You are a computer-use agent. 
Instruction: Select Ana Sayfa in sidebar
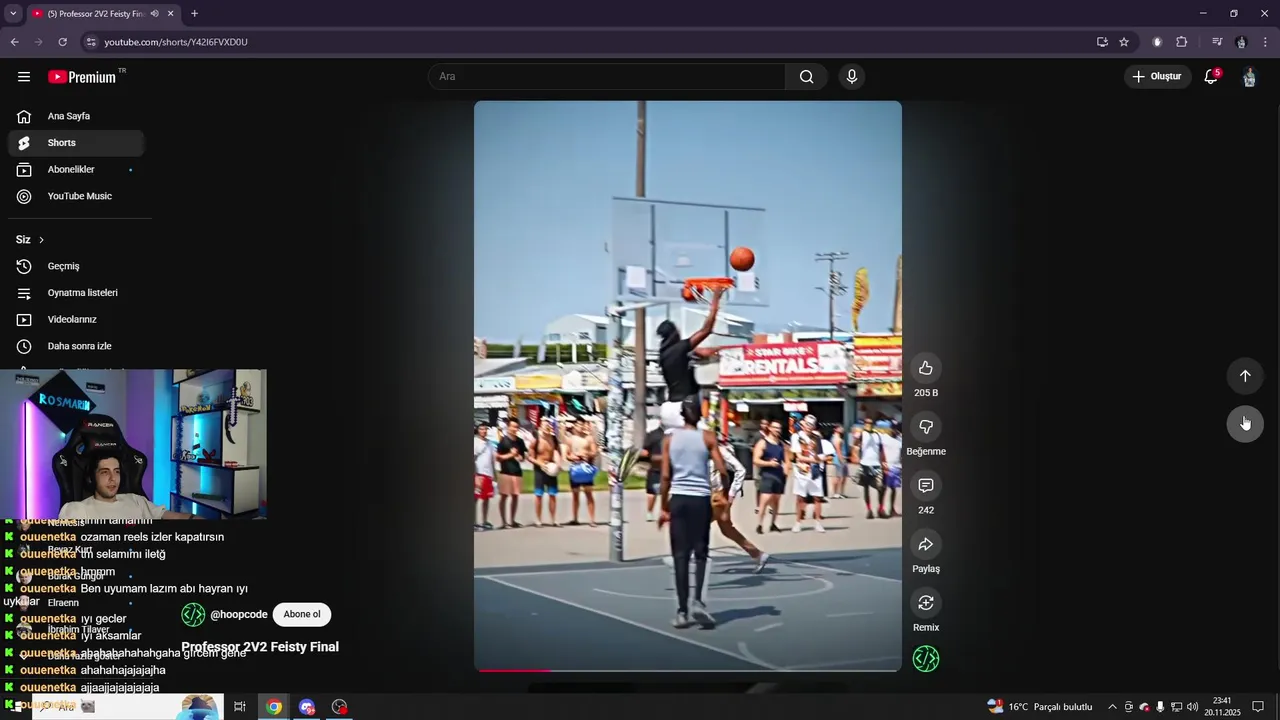[76, 116]
